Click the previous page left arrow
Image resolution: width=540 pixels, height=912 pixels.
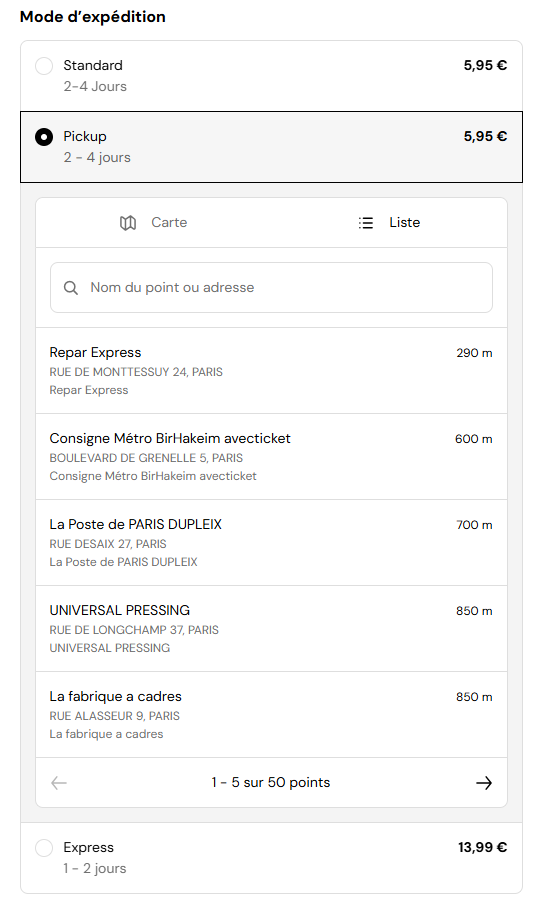tap(59, 783)
